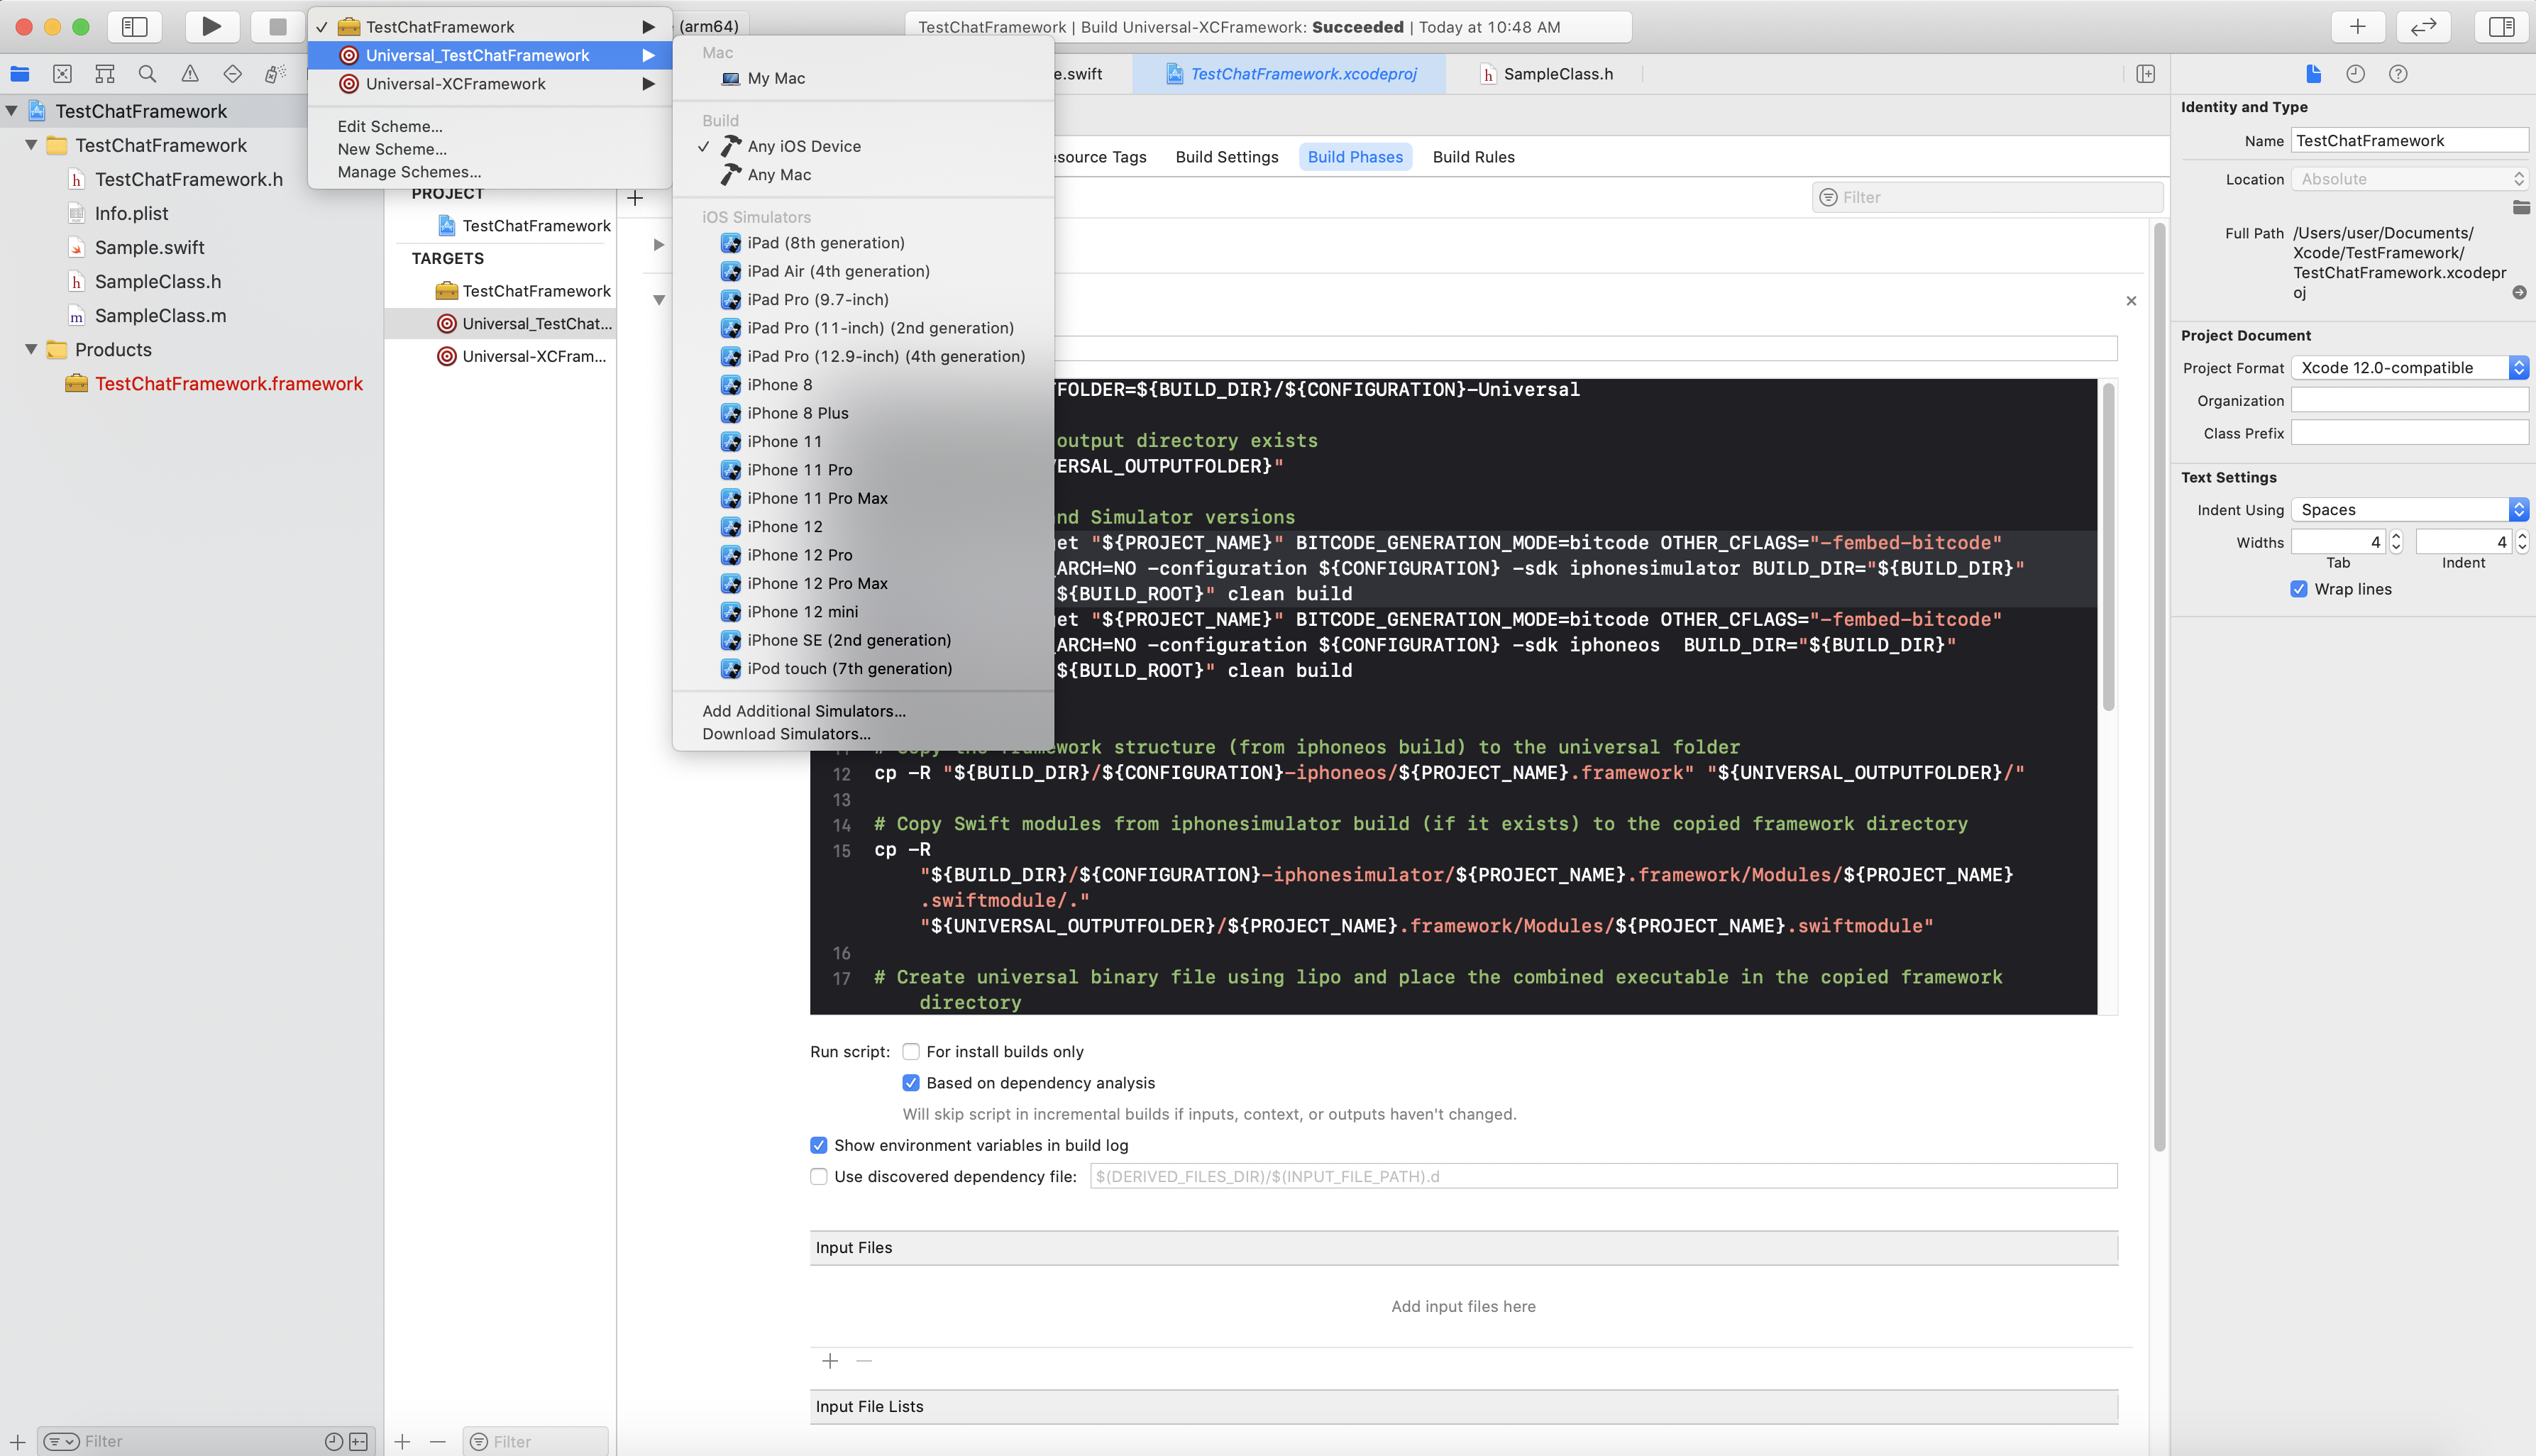Image resolution: width=2536 pixels, height=1456 pixels.
Task: Open the Project Format dropdown
Action: tap(2409, 367)
